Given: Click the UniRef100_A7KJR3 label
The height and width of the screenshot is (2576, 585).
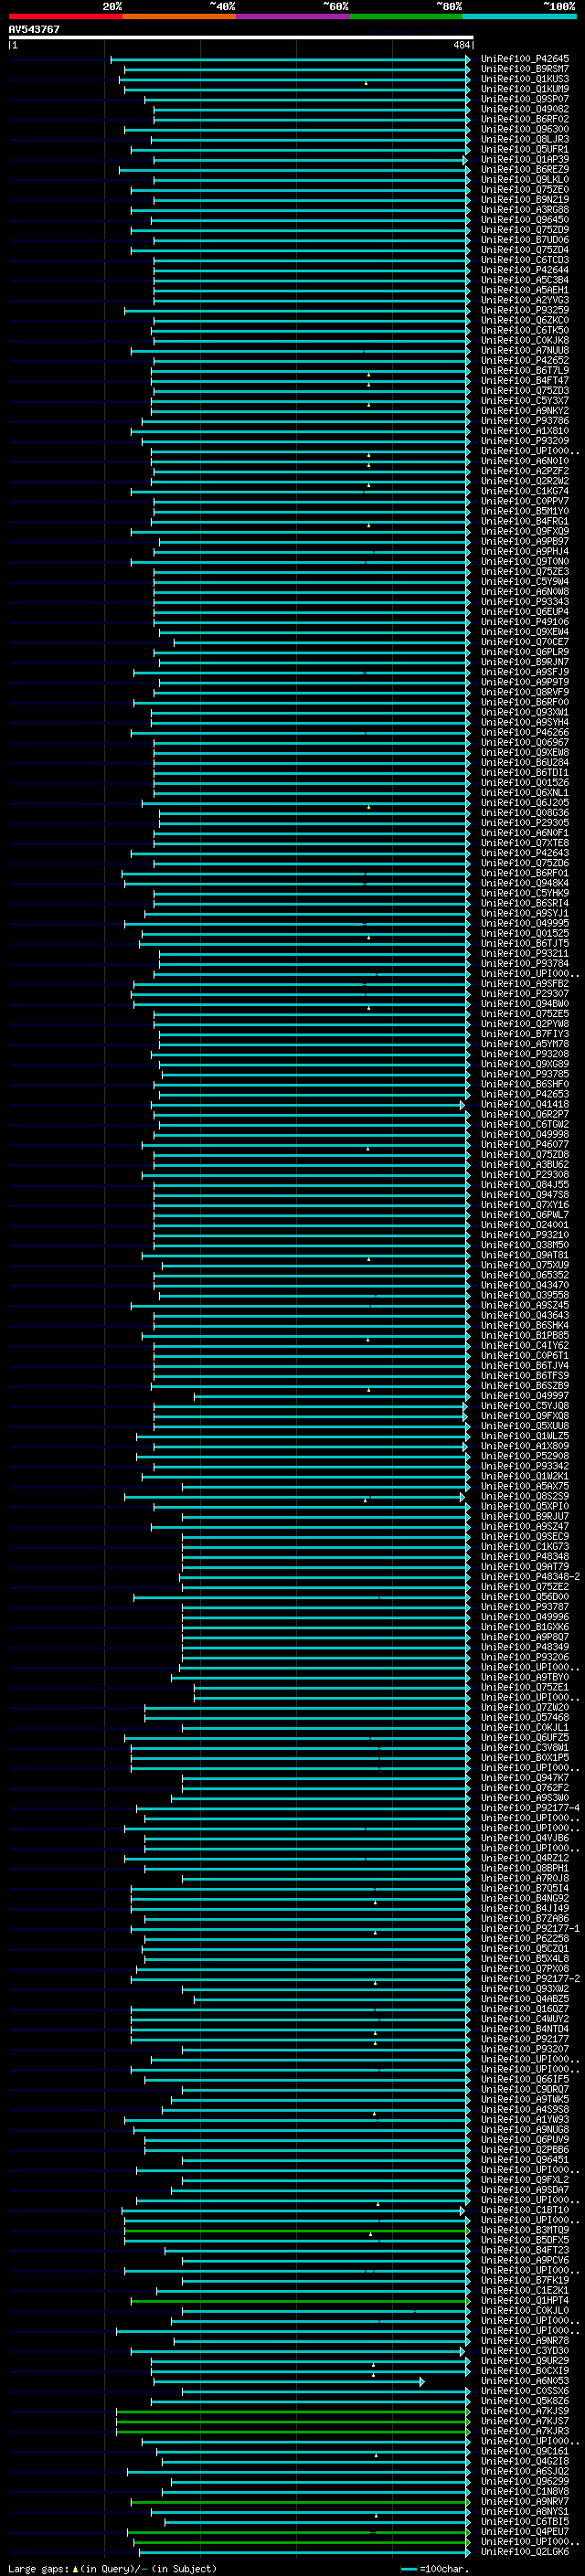Looking at the screenshot, I should [525, 2431].
